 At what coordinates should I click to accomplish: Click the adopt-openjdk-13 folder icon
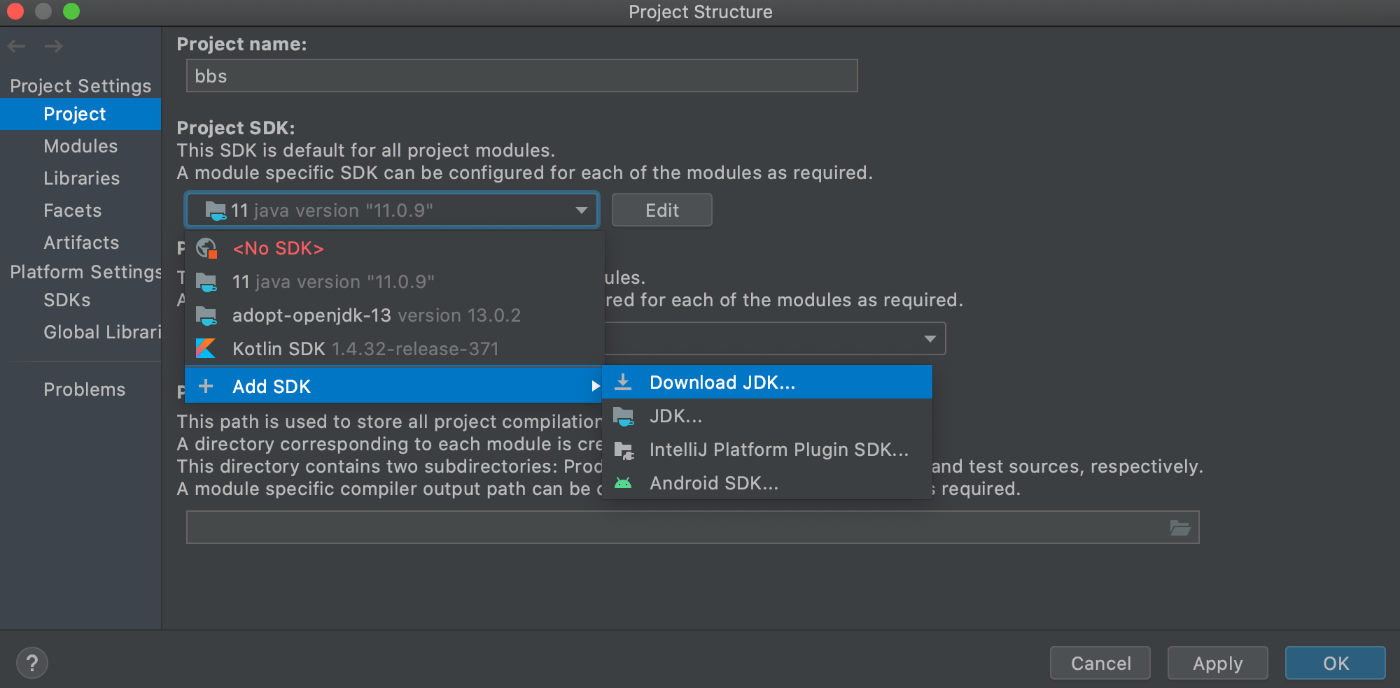[206, 316]
